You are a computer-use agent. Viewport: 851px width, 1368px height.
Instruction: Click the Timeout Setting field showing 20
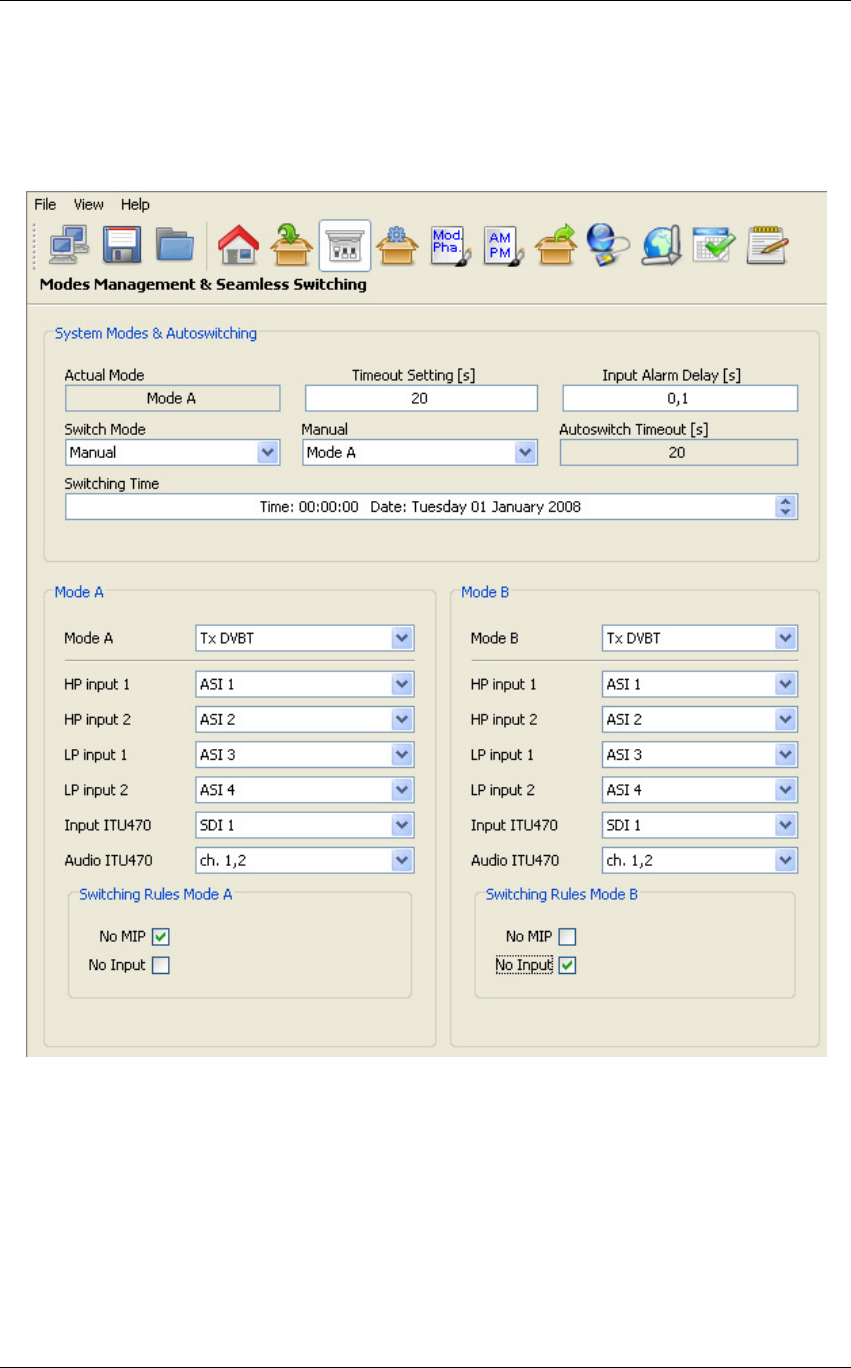[x=421, y=399]
